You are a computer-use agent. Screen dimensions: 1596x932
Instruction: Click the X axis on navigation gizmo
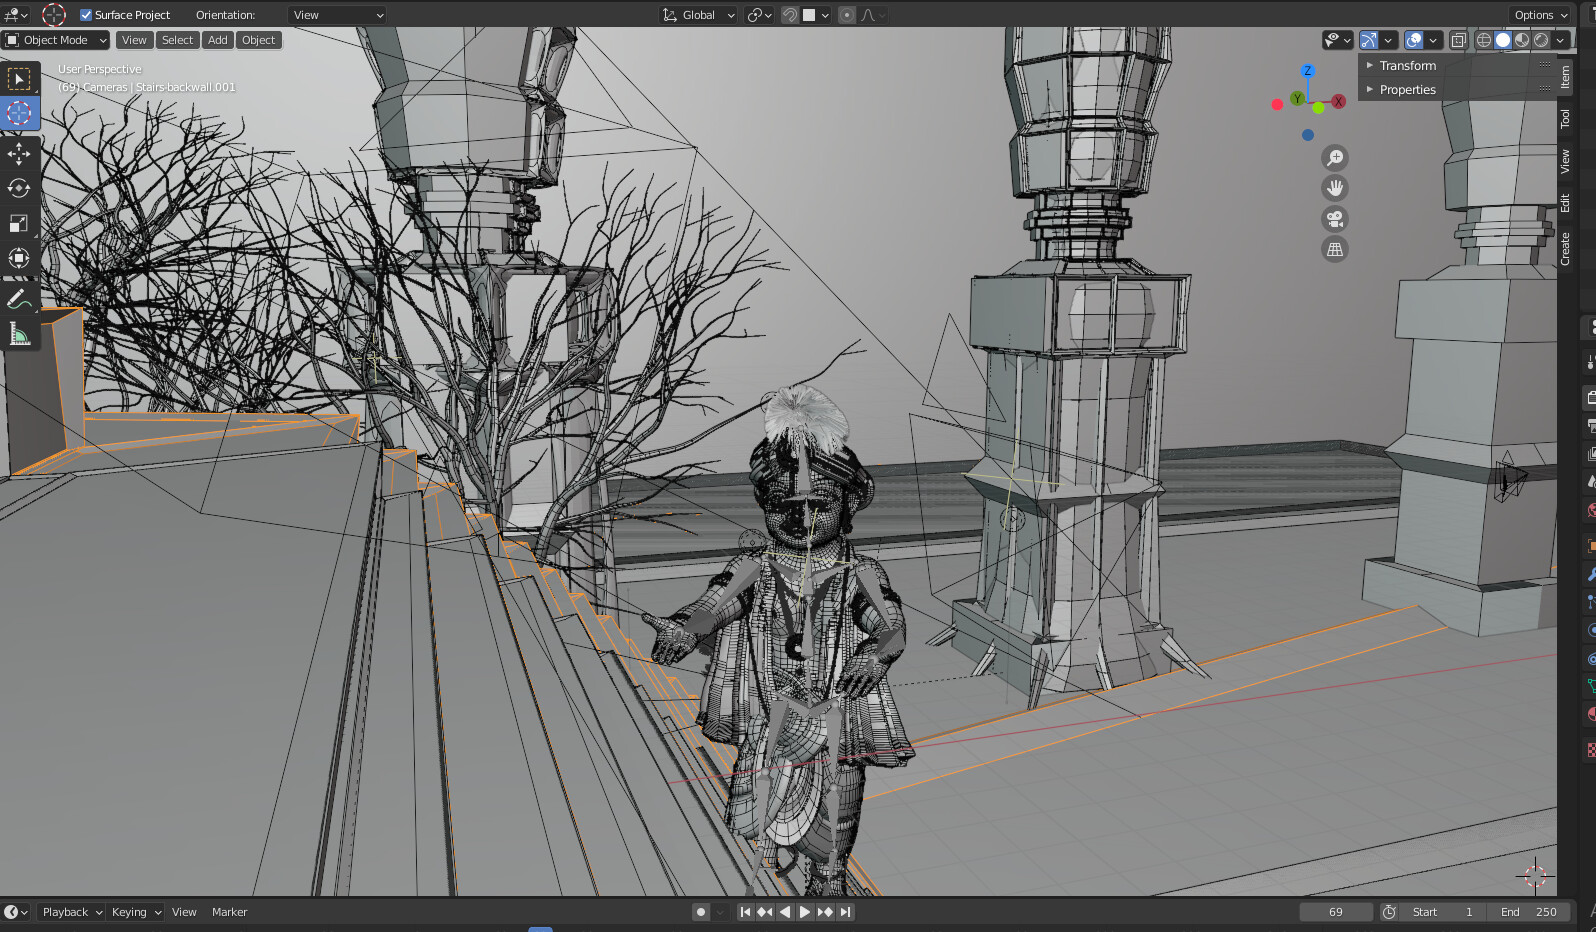[x=1338, y=101]
